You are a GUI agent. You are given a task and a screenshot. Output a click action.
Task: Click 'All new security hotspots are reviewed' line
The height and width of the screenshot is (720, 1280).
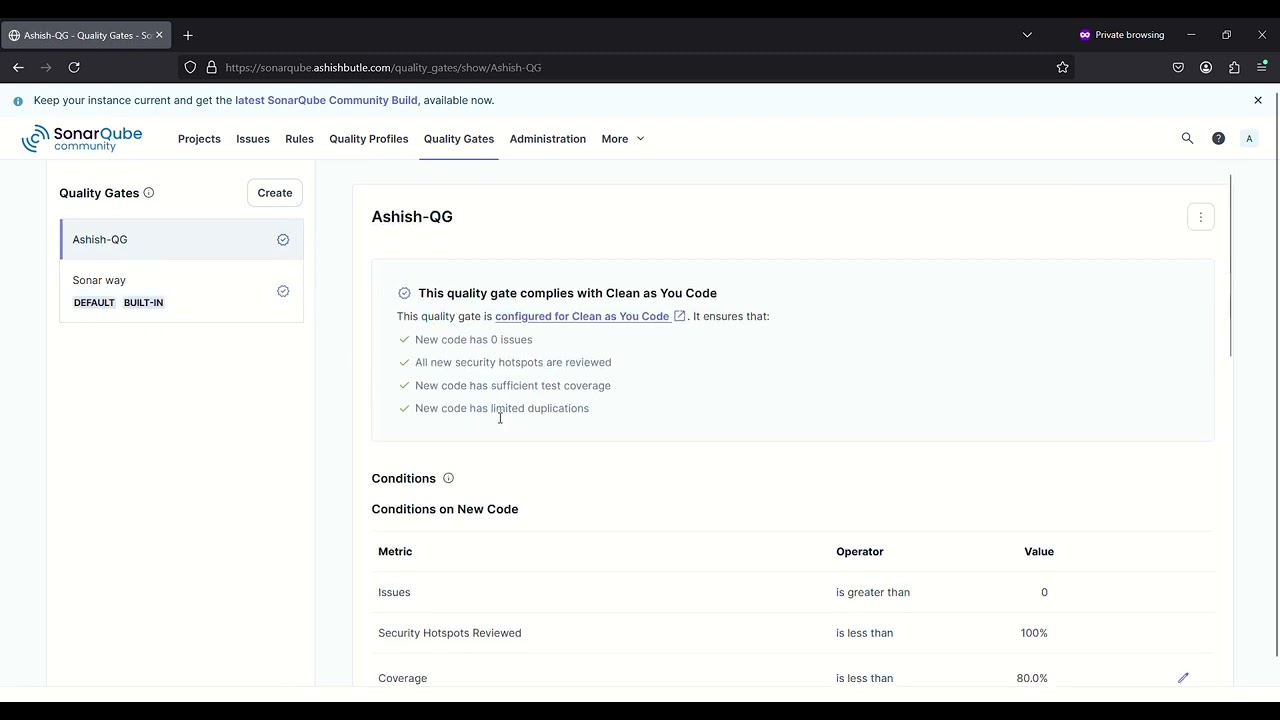pyautogui.click(x=513, y=363)
